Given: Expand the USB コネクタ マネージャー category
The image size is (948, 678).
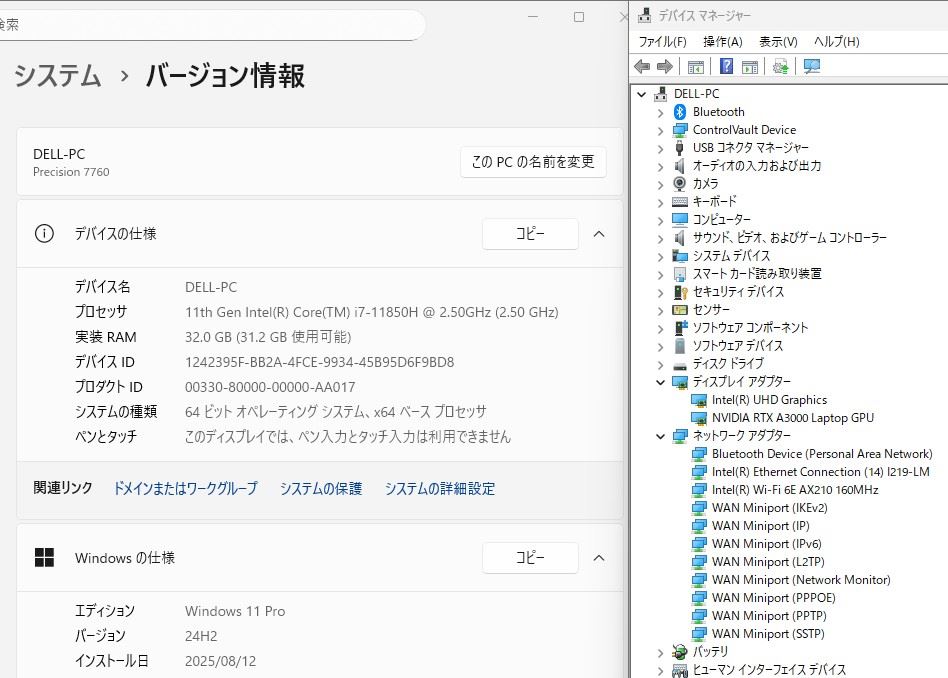Looking at the screenshot, I should 660,149.
